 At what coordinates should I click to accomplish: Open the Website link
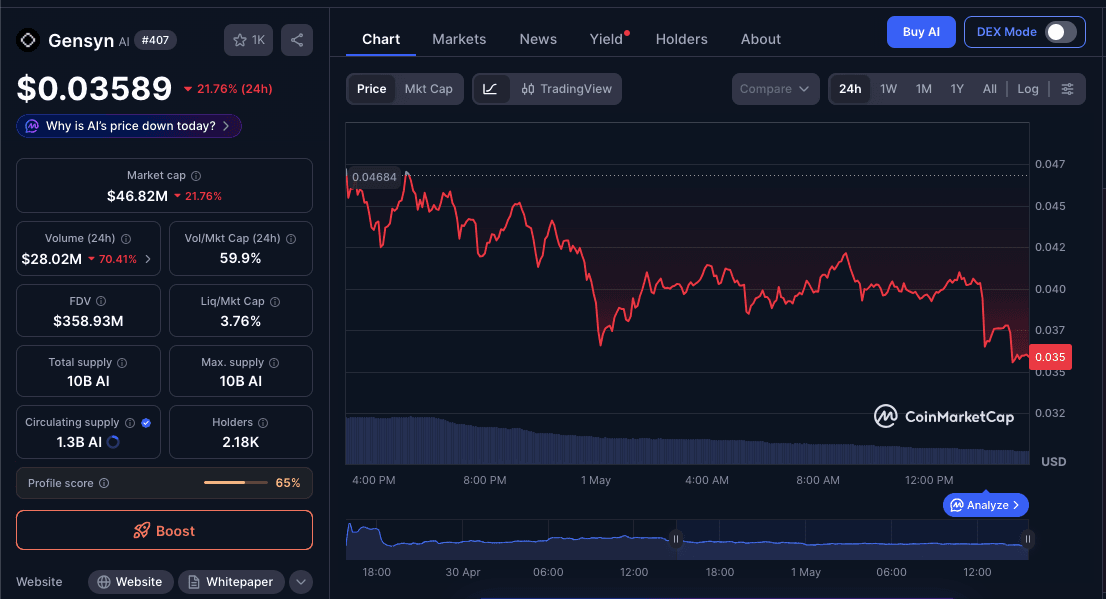130,582
